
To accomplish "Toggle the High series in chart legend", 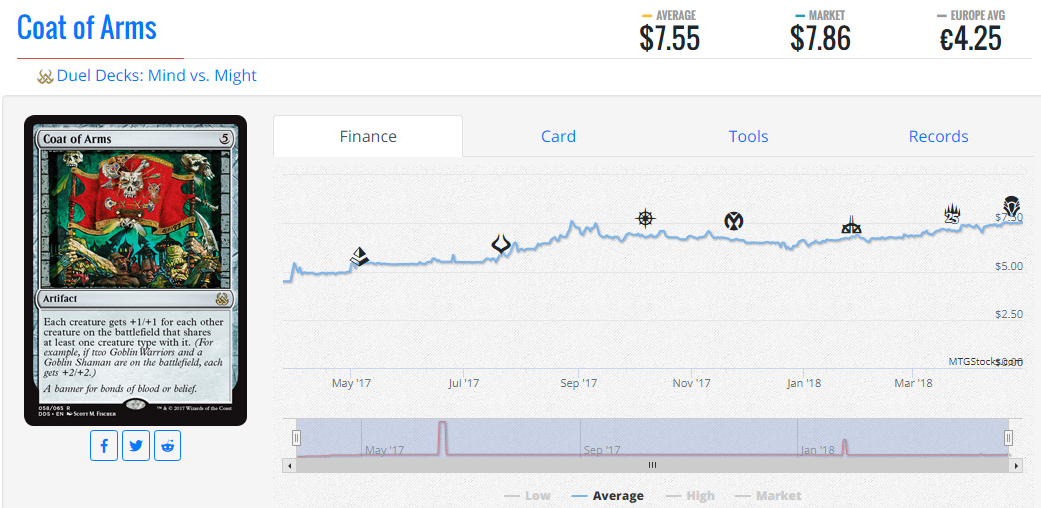I will (690, 495).
